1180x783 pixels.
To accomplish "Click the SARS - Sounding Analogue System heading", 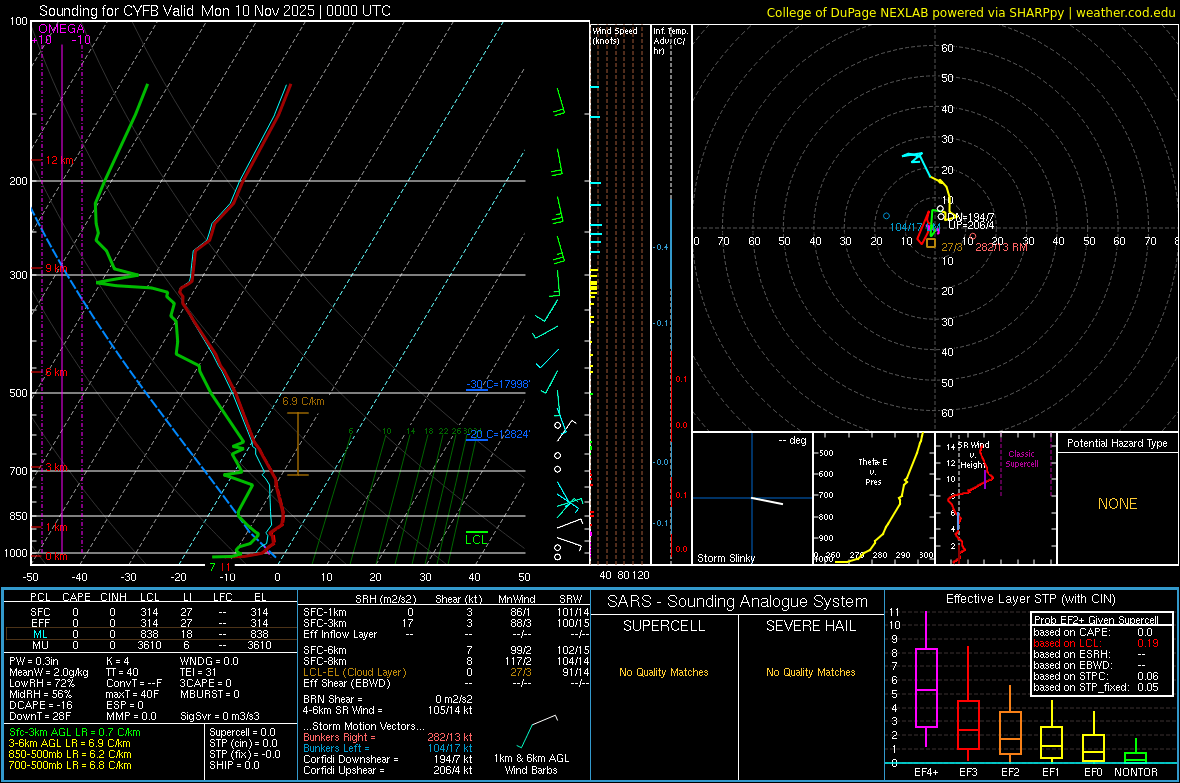I will tap(738, 602).
